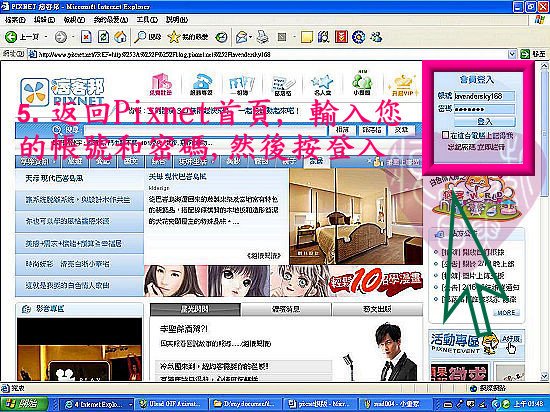Click the MORE link in announcements panel
550x412 pixels.
506,312
